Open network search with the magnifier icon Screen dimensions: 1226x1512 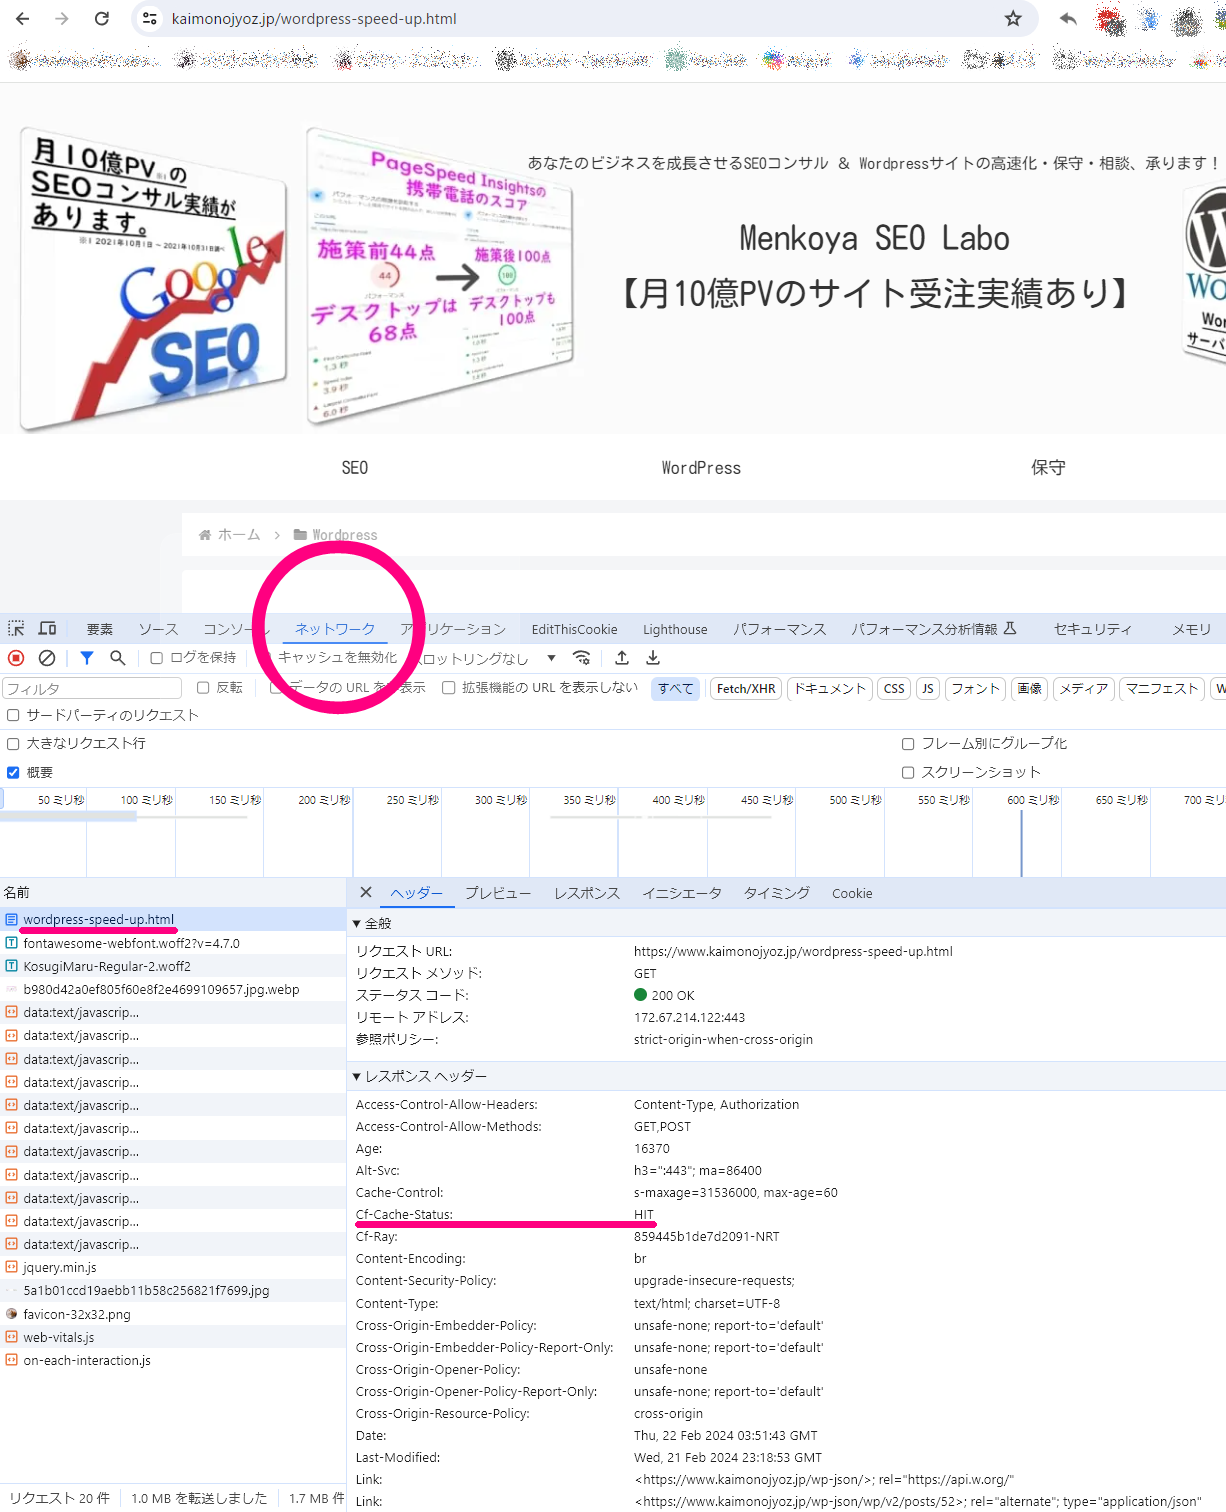click(x=118, y=658)
